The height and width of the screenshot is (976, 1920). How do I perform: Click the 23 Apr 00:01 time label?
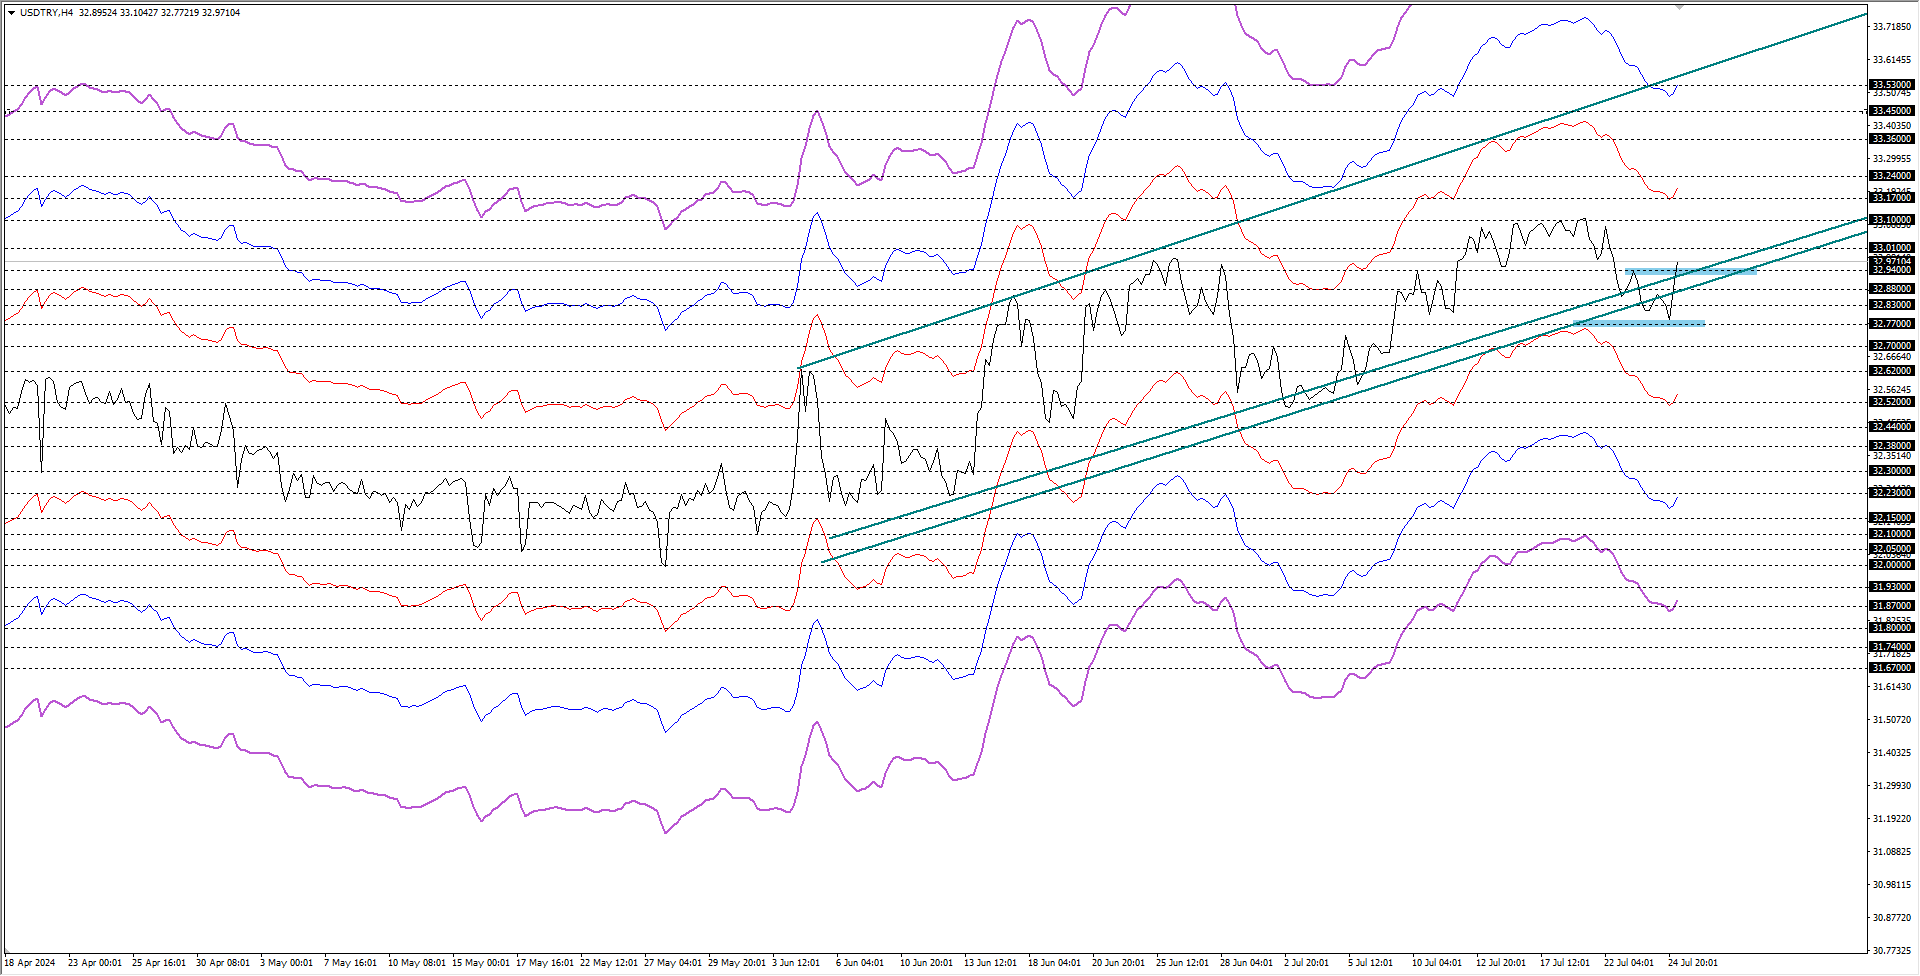click(95, 963)
